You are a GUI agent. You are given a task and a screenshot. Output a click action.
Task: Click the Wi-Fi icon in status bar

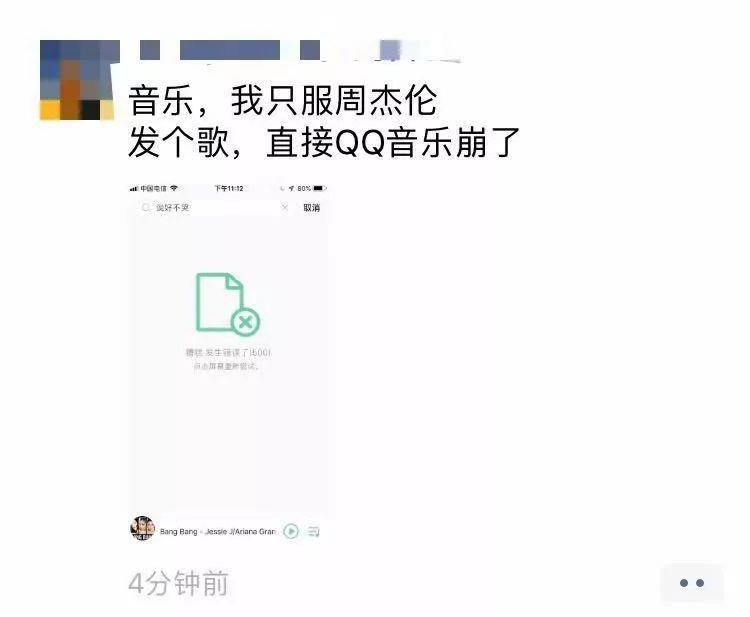(x=174, y=188)
